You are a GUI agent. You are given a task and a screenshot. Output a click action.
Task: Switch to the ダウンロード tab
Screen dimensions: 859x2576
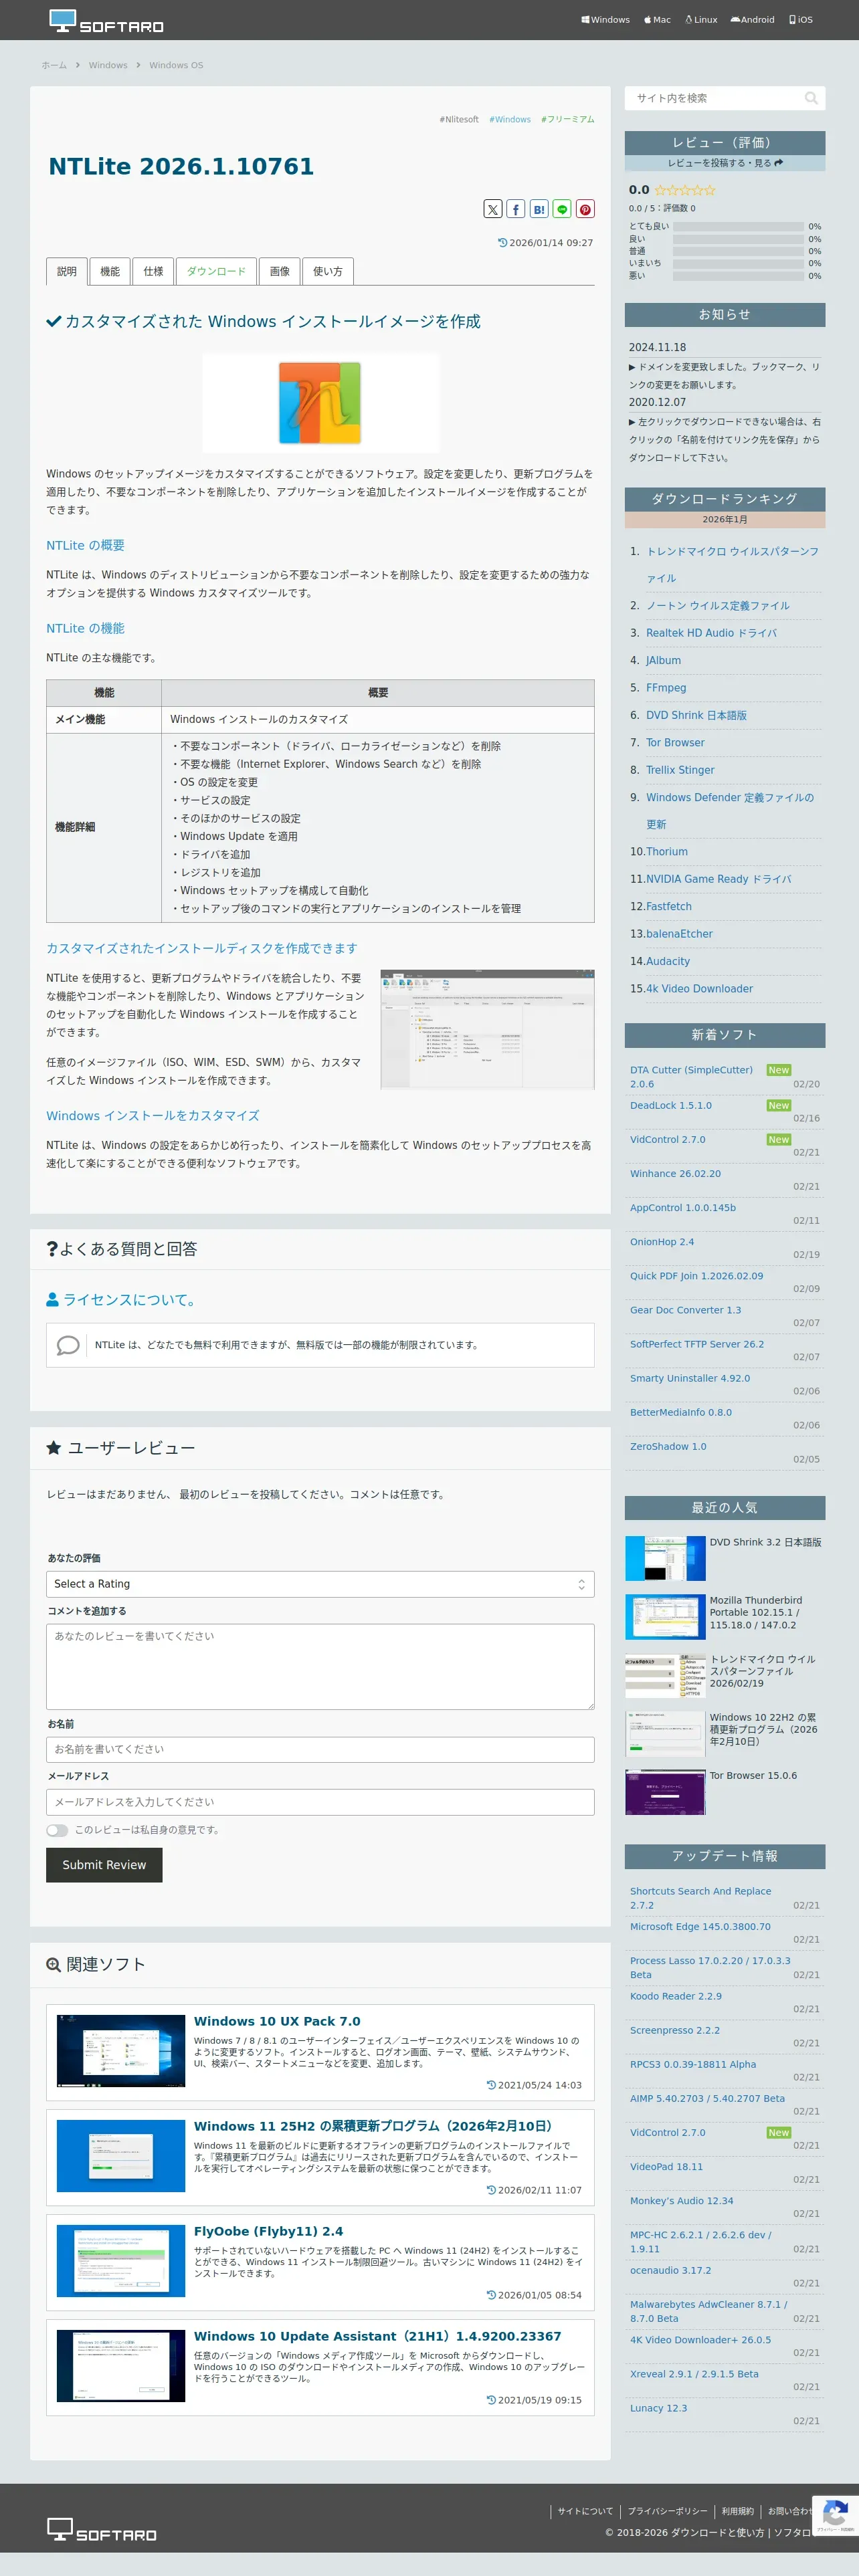pos(216,271)
